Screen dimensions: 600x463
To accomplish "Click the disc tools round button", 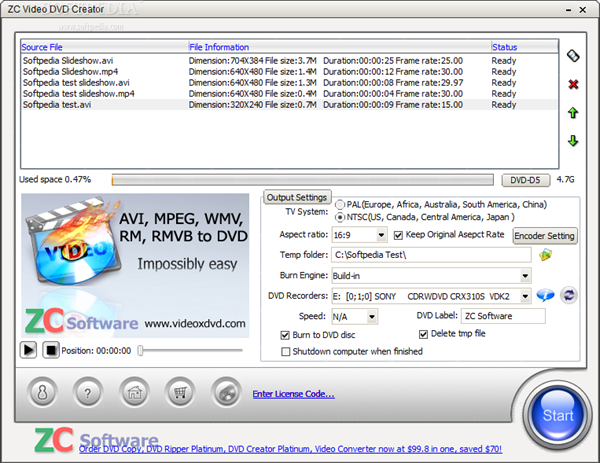I will pos(226,393).
